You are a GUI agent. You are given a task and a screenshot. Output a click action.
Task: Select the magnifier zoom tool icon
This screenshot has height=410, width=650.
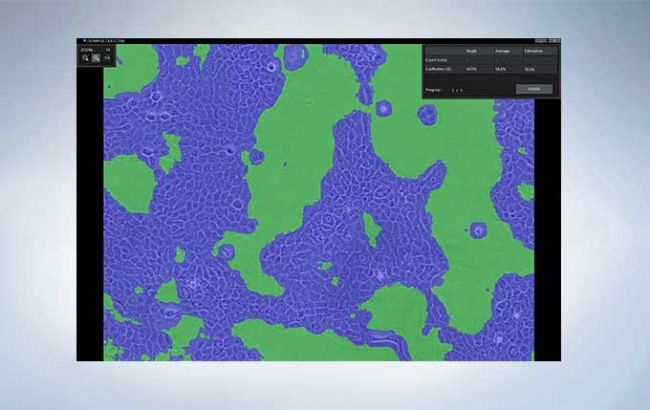pyautogui.click(x=85, y=58)
